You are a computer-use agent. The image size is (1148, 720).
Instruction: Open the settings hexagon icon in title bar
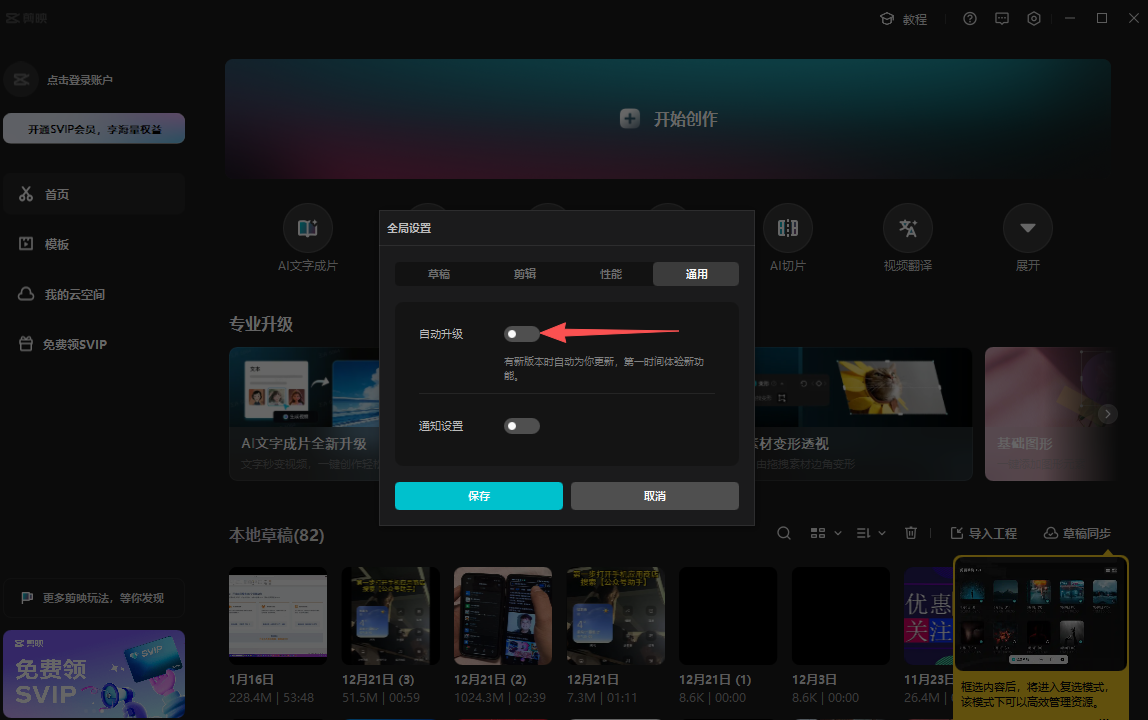1034,19
